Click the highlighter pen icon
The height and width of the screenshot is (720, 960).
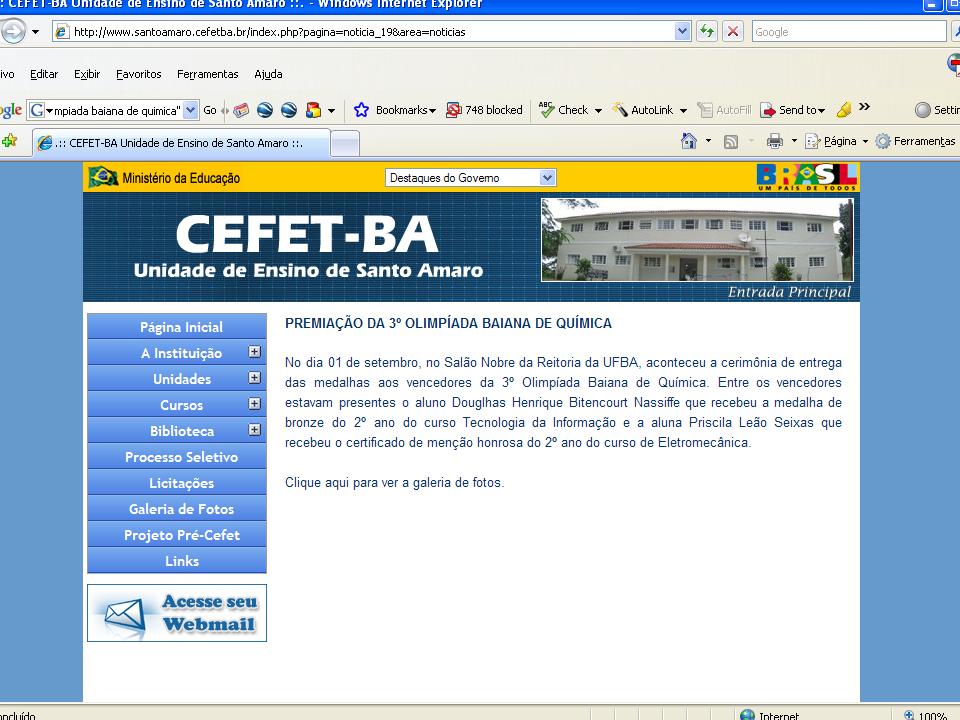coord(844,110)
